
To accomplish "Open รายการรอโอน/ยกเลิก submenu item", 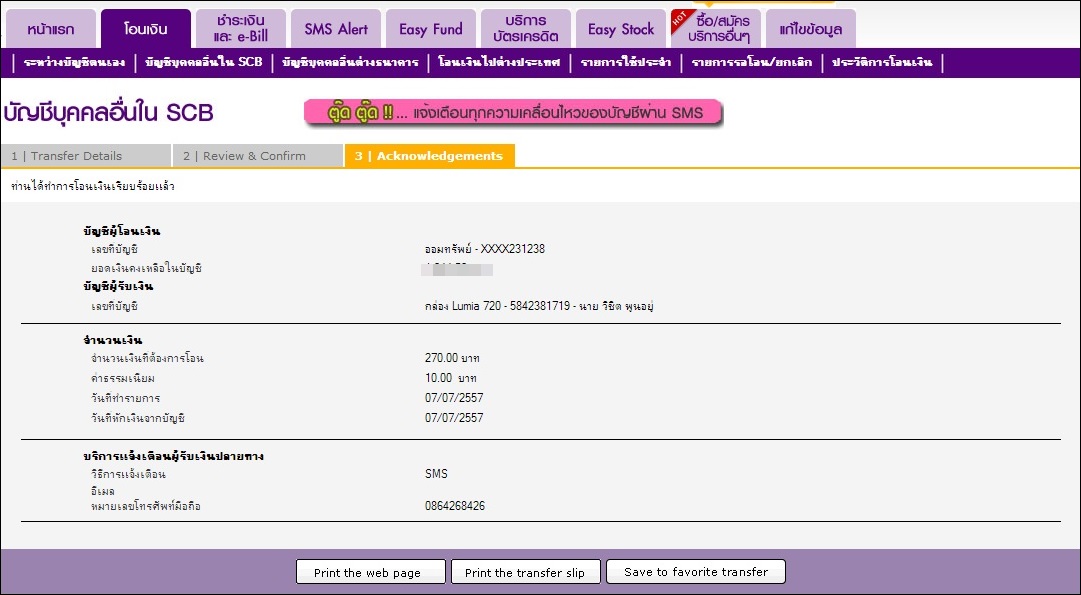I will pos(751,62).
